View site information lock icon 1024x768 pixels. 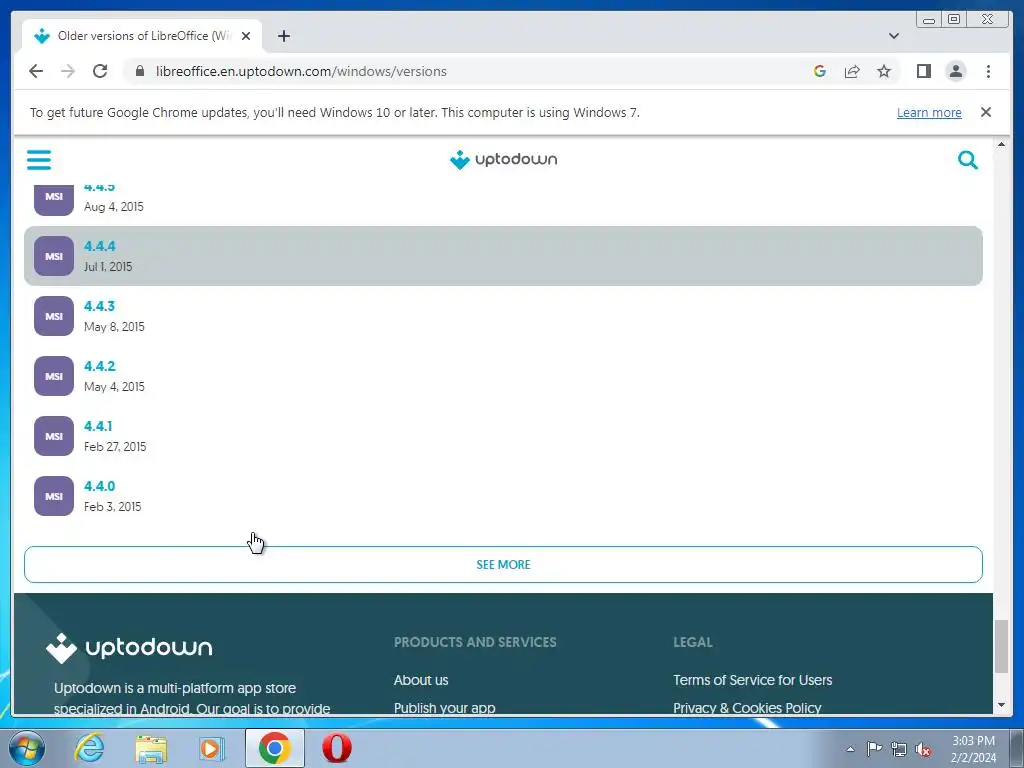point(139,71)
